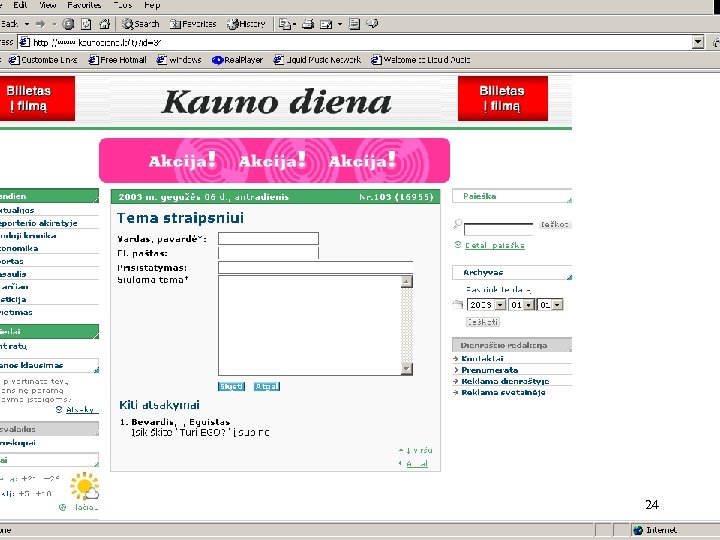
Task: Click the Print icon in toolbar
Action: pyautogui.click(x=308, y=24)
